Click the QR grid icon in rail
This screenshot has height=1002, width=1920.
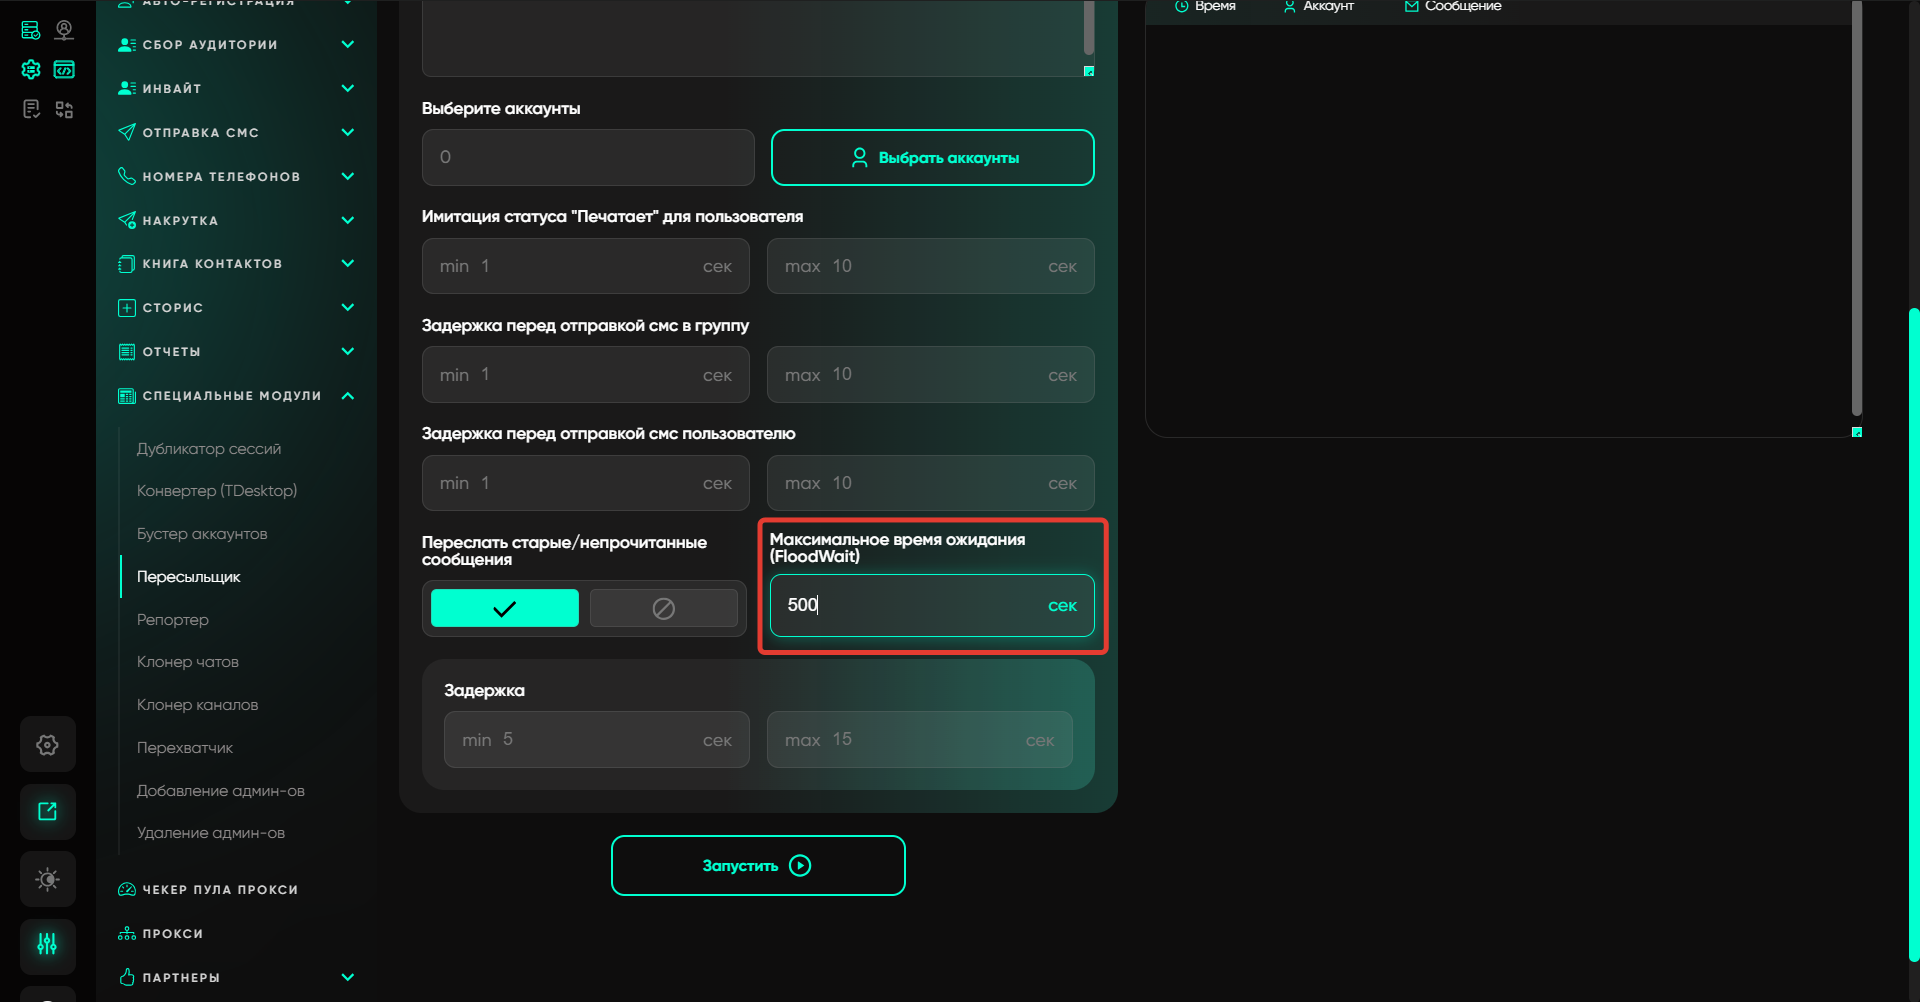(64, 109)
